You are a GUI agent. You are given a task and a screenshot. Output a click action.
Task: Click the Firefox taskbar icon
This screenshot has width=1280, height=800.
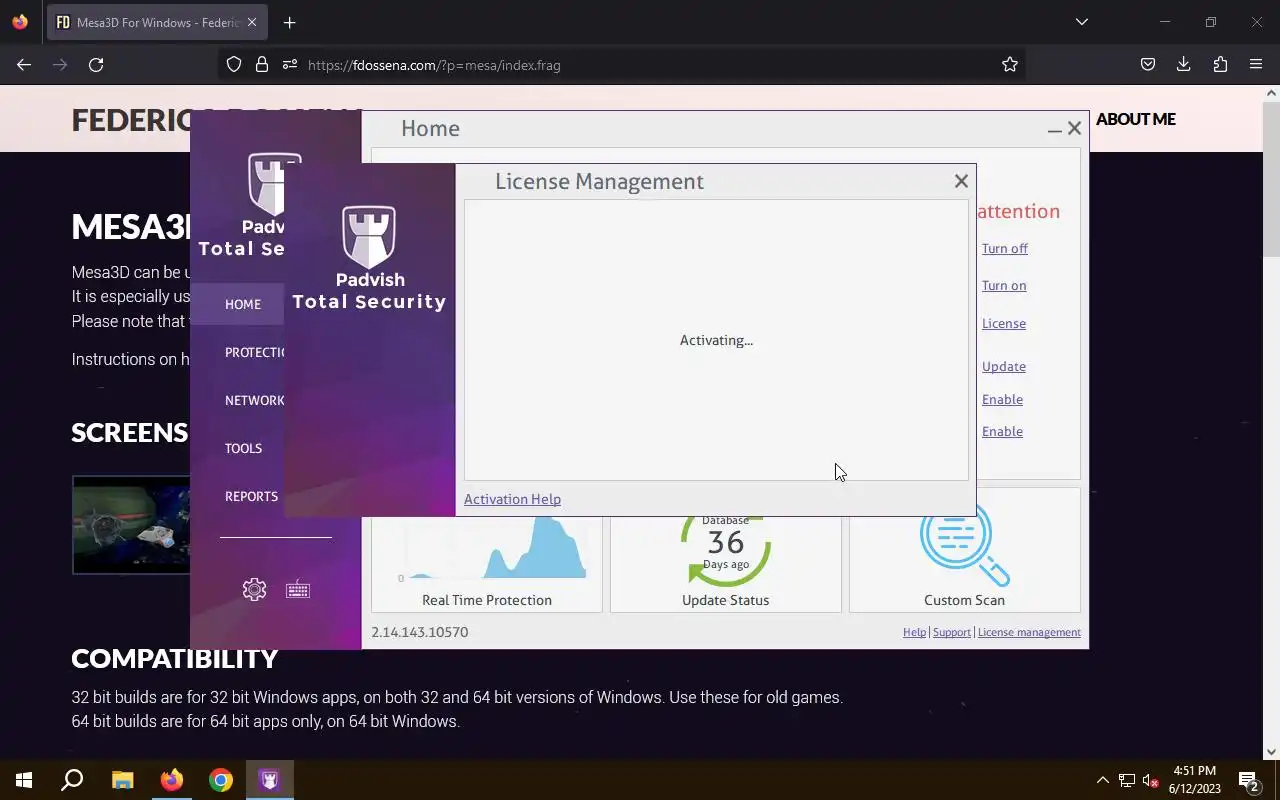tap(172, 780)
